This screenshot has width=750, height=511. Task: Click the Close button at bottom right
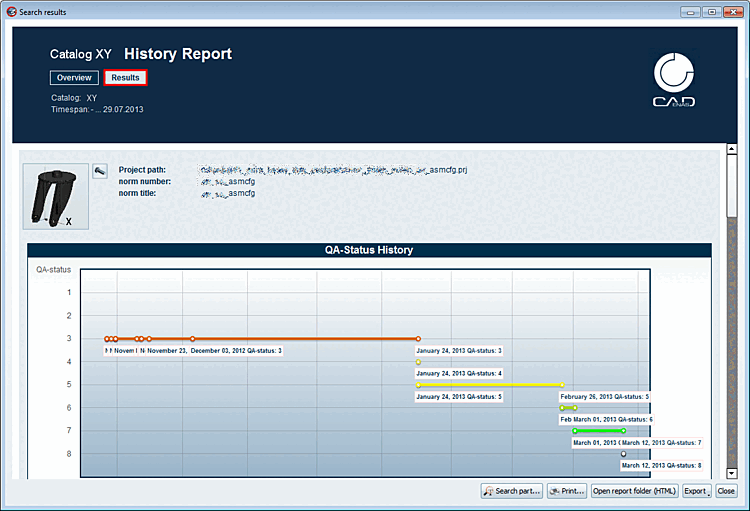[726, 491]
